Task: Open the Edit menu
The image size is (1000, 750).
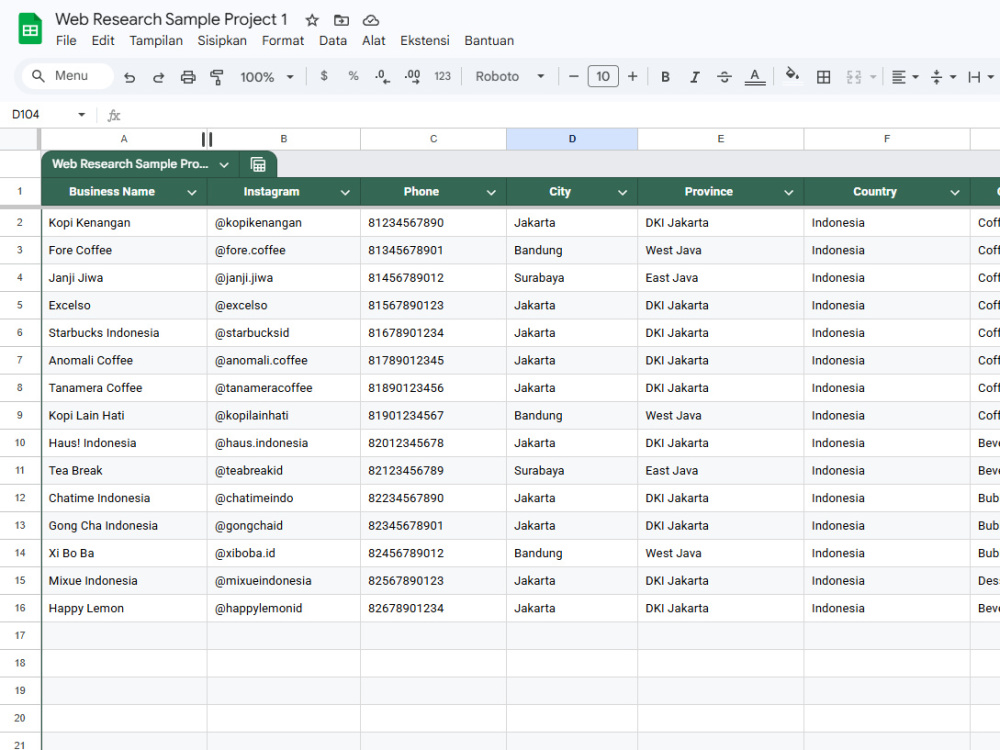Action: [x=103, y=41]
